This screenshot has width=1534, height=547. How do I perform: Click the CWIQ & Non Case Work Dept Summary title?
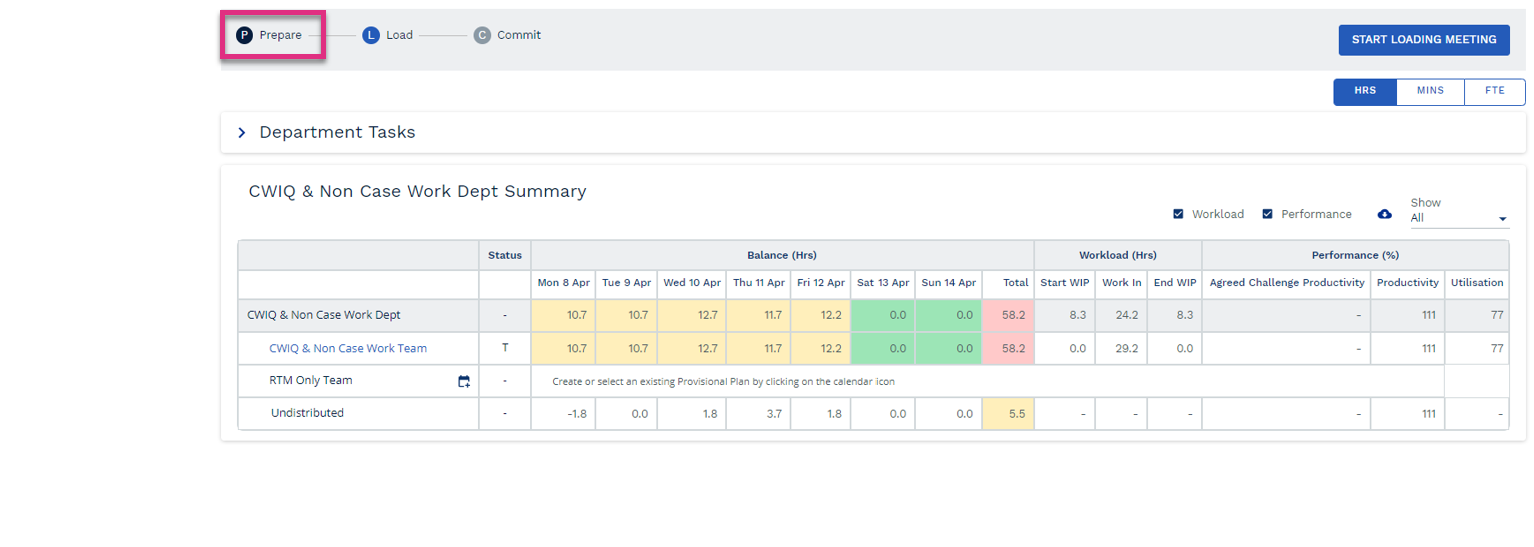(x=417, y=191)
